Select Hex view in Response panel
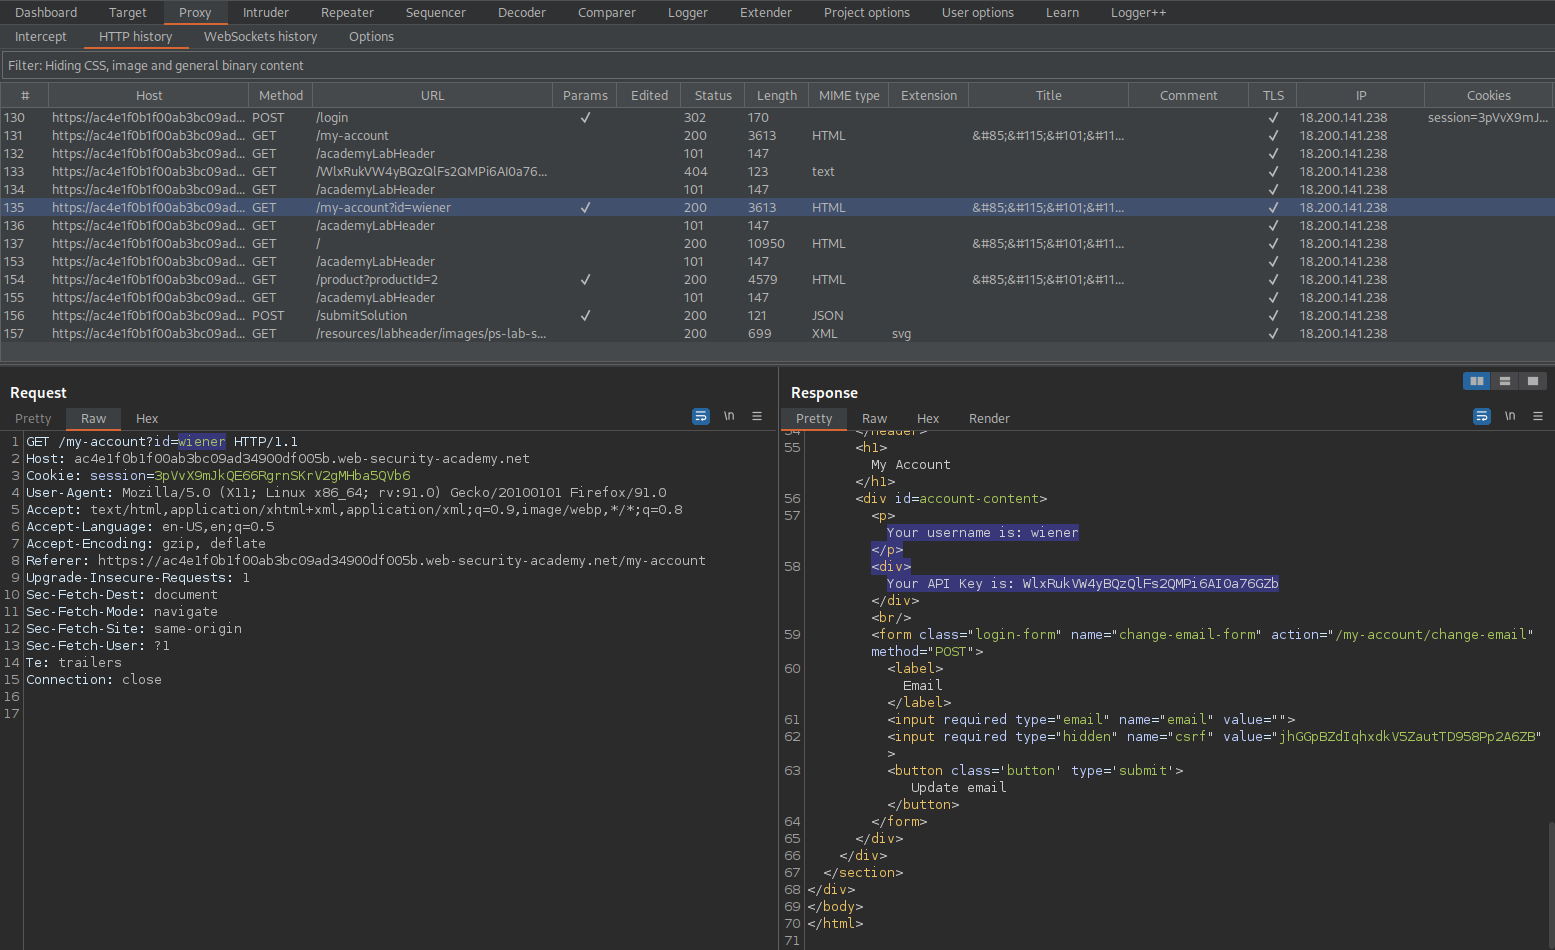 [x=928, y=419]
